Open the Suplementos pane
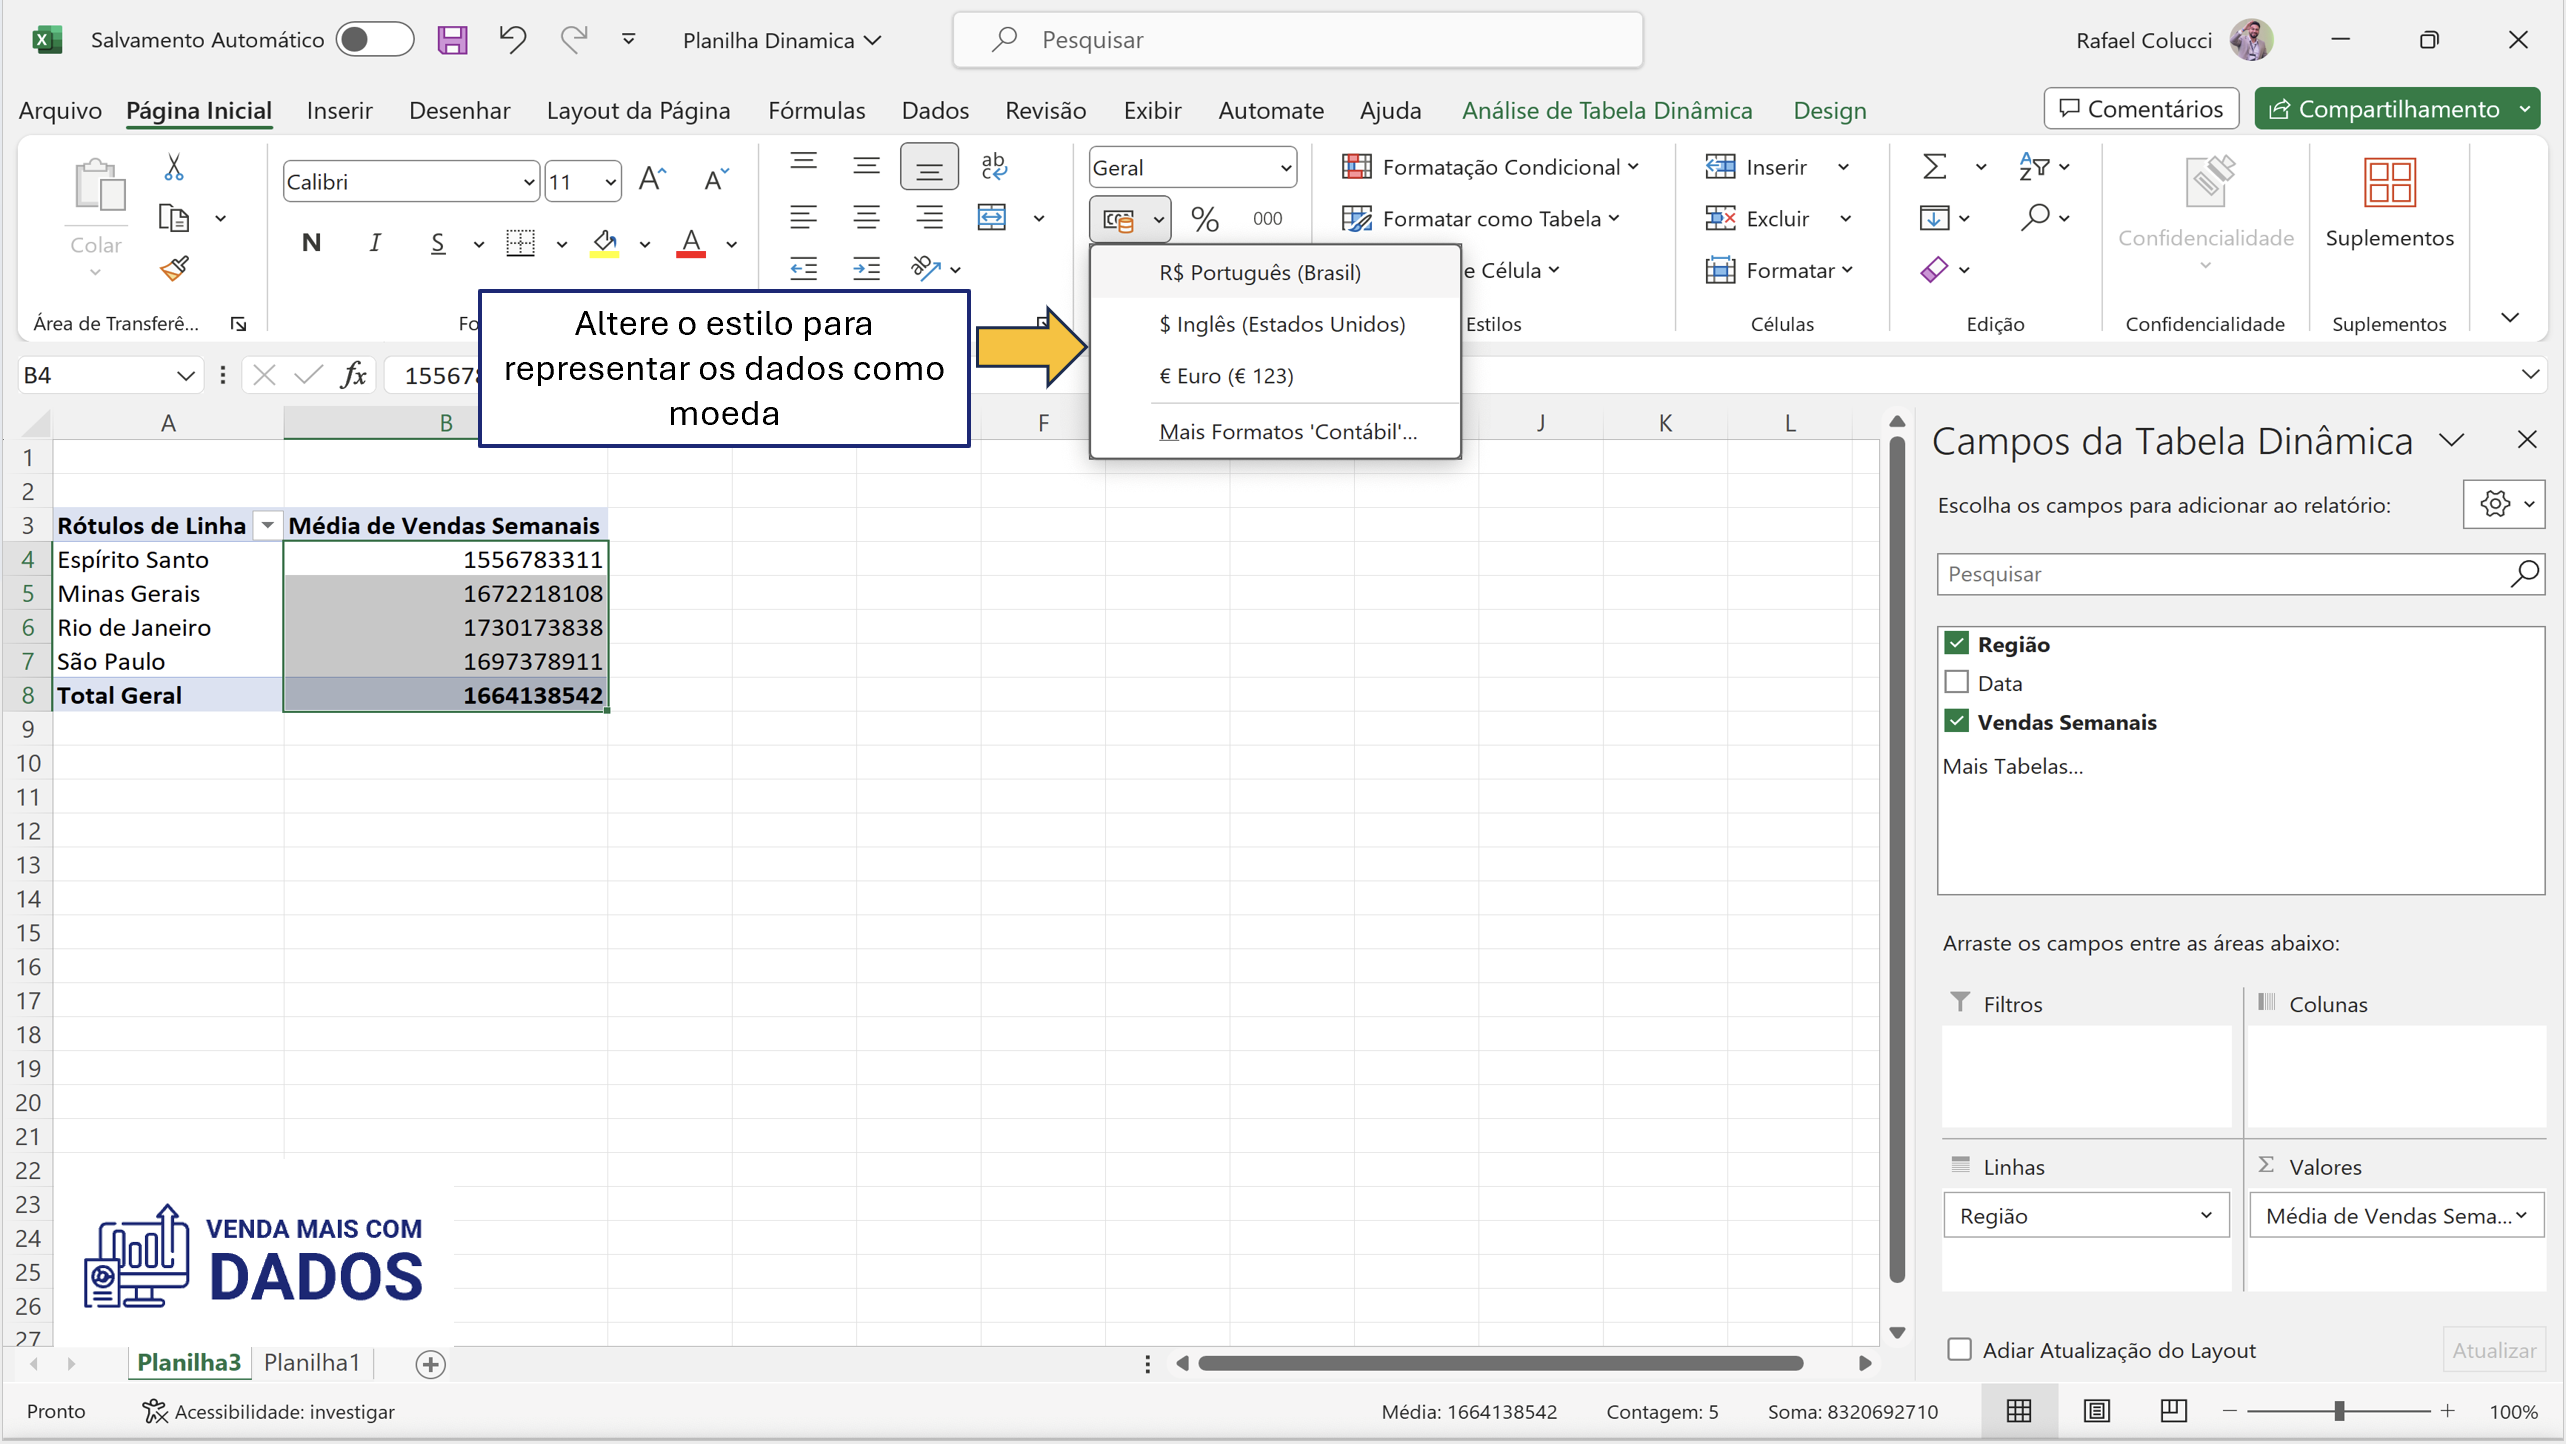The height and width of the screenshot is (1444, 2566). click(2390, 200)
